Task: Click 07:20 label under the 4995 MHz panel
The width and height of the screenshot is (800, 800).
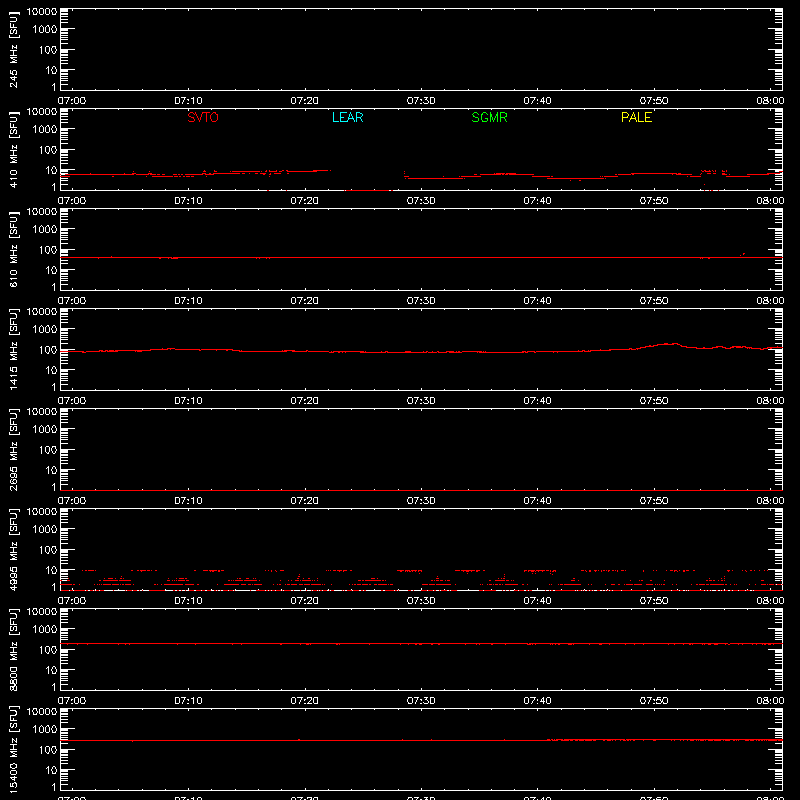Action: (305, 601)
